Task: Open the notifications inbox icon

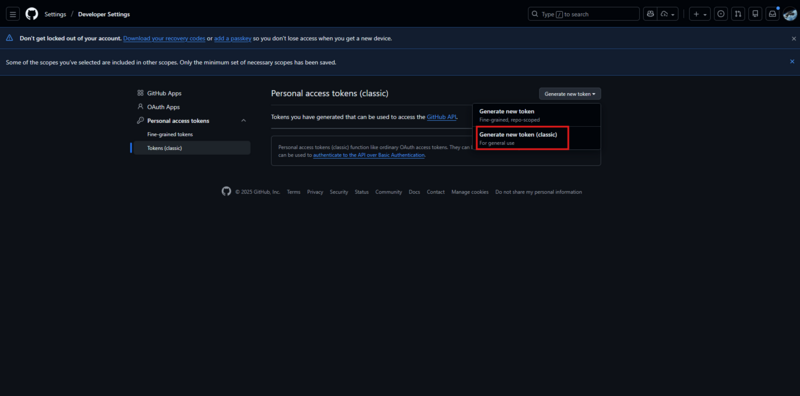Action: [x=772, y=14]
